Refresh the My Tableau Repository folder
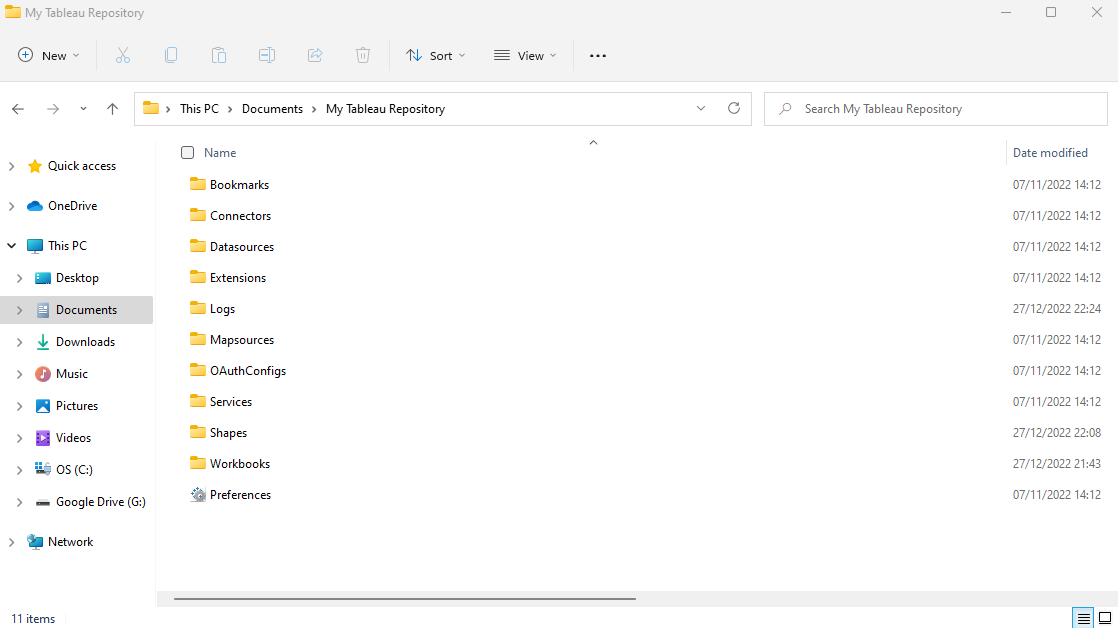The height and width of the screenshot is (628, 1118). pyautogui.click(x=734, y=108)
